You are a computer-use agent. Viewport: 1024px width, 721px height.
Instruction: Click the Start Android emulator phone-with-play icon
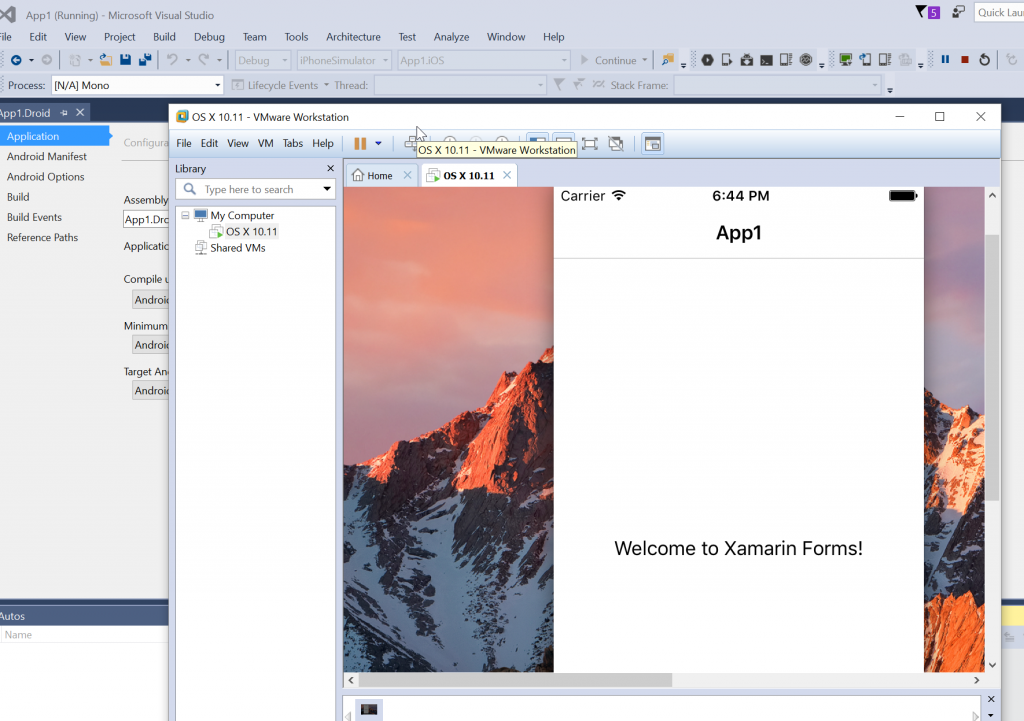point(727,60)
